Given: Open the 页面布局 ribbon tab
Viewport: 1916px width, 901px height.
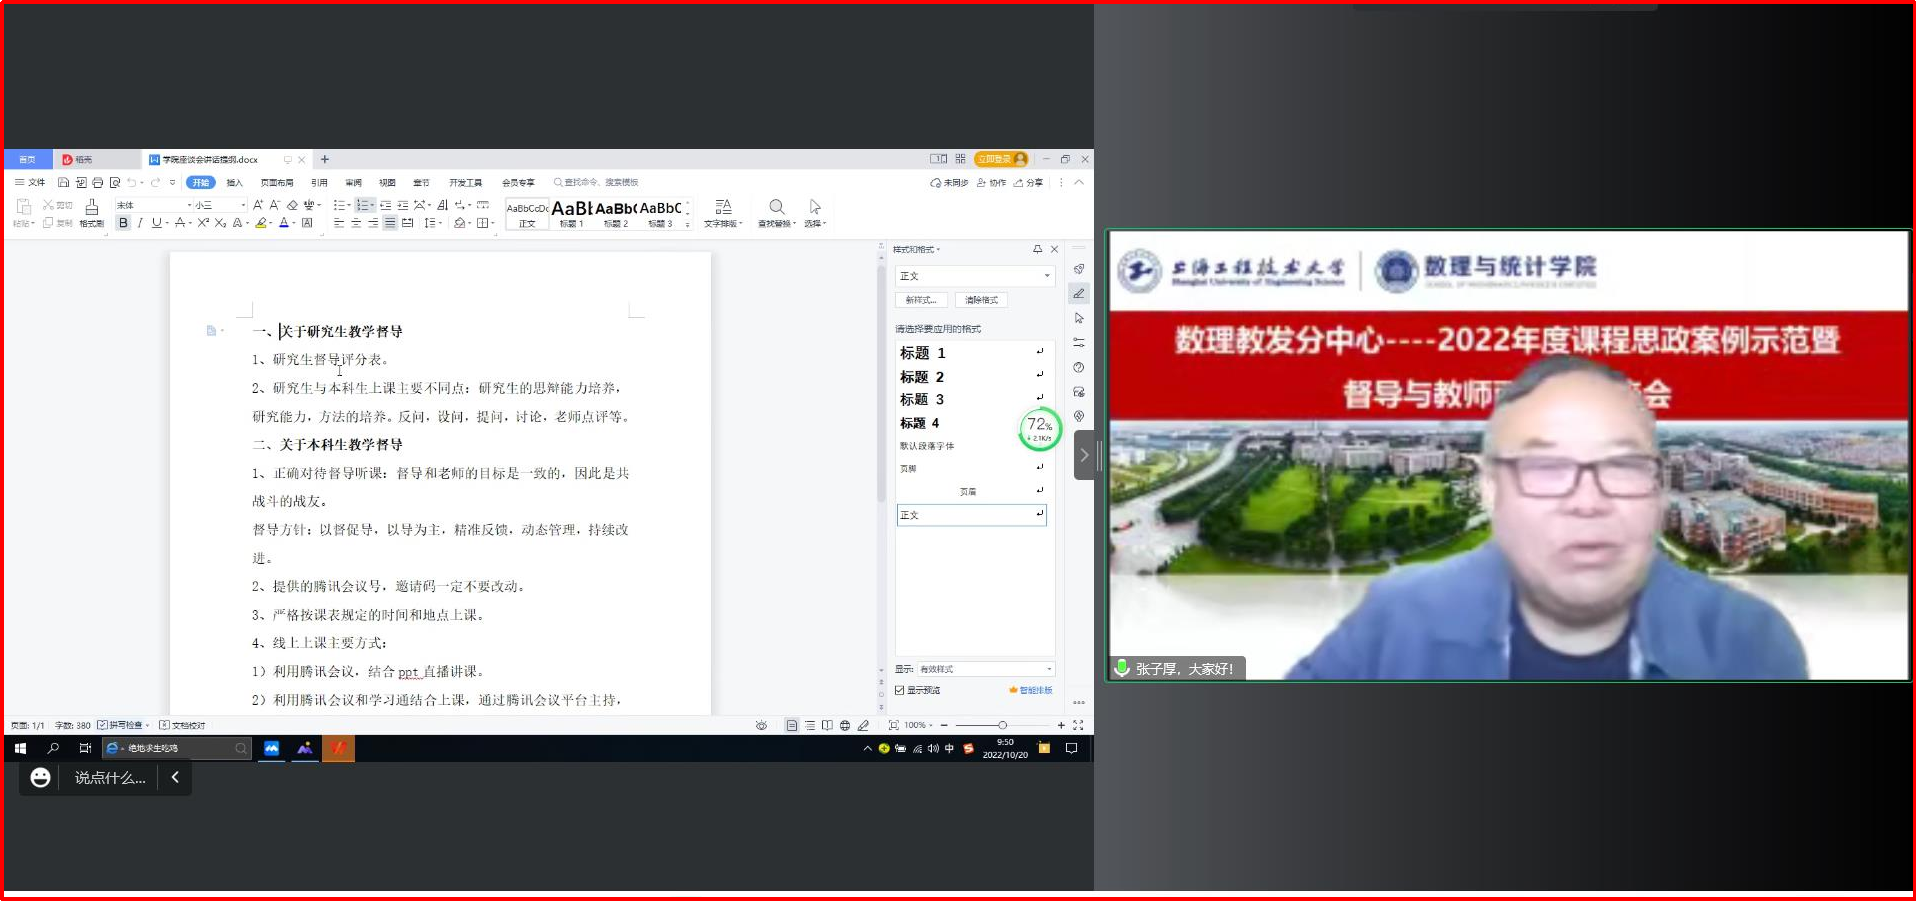Looking at the screenshot, I should tap(277, 183).
